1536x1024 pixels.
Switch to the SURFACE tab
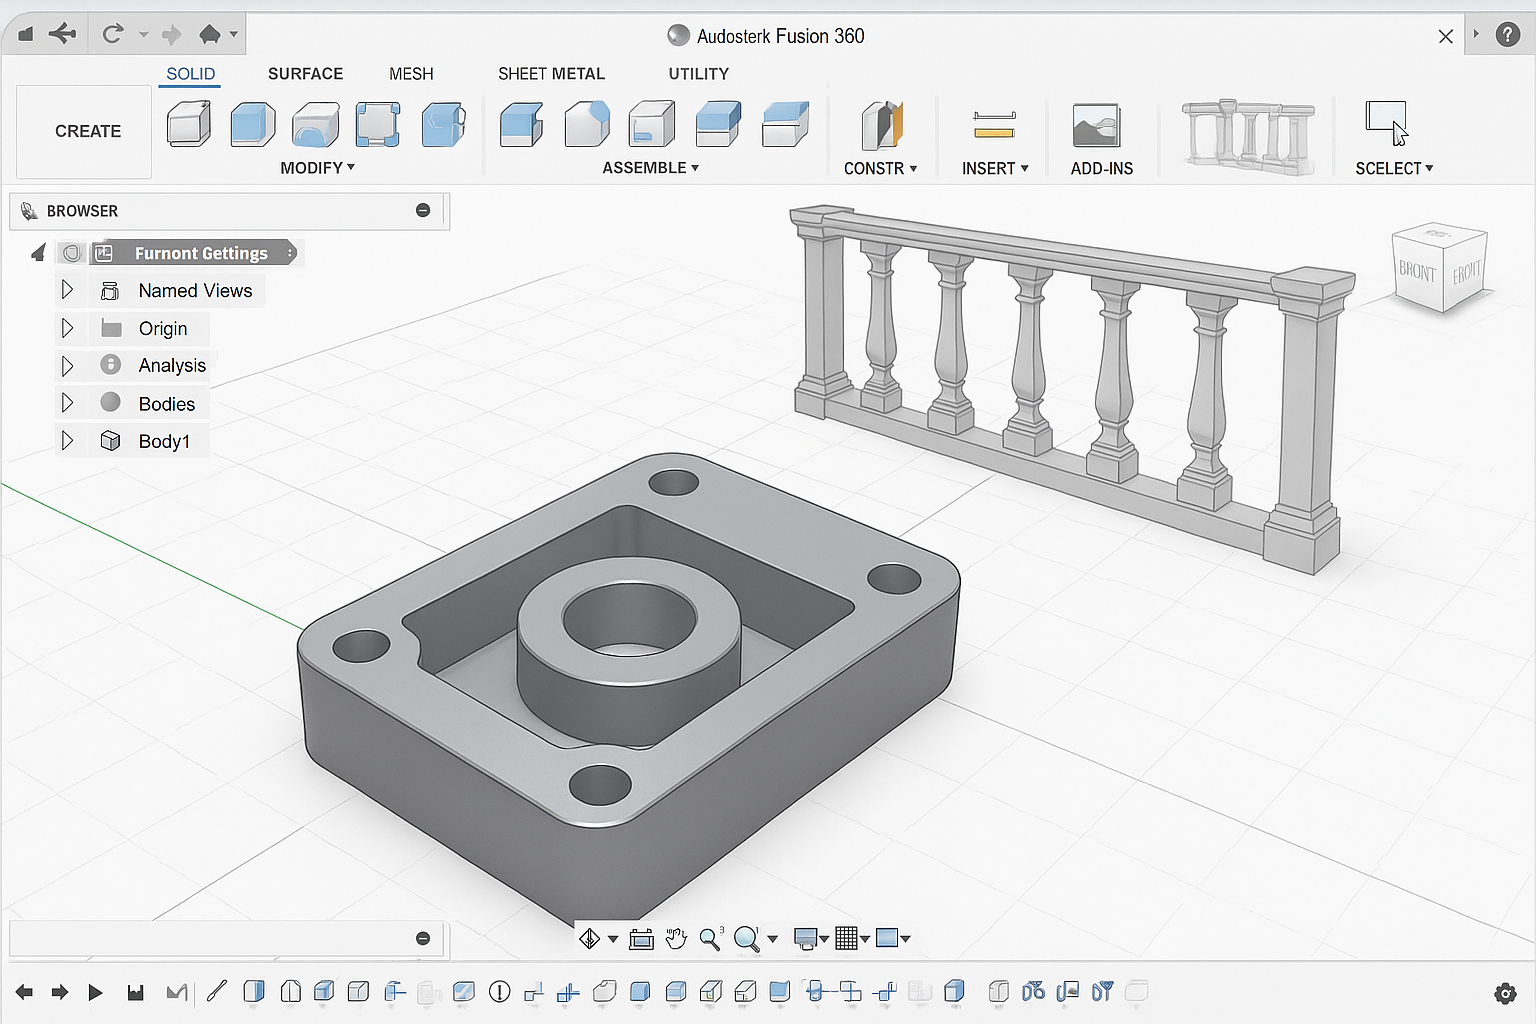click(x=305, y=74)
